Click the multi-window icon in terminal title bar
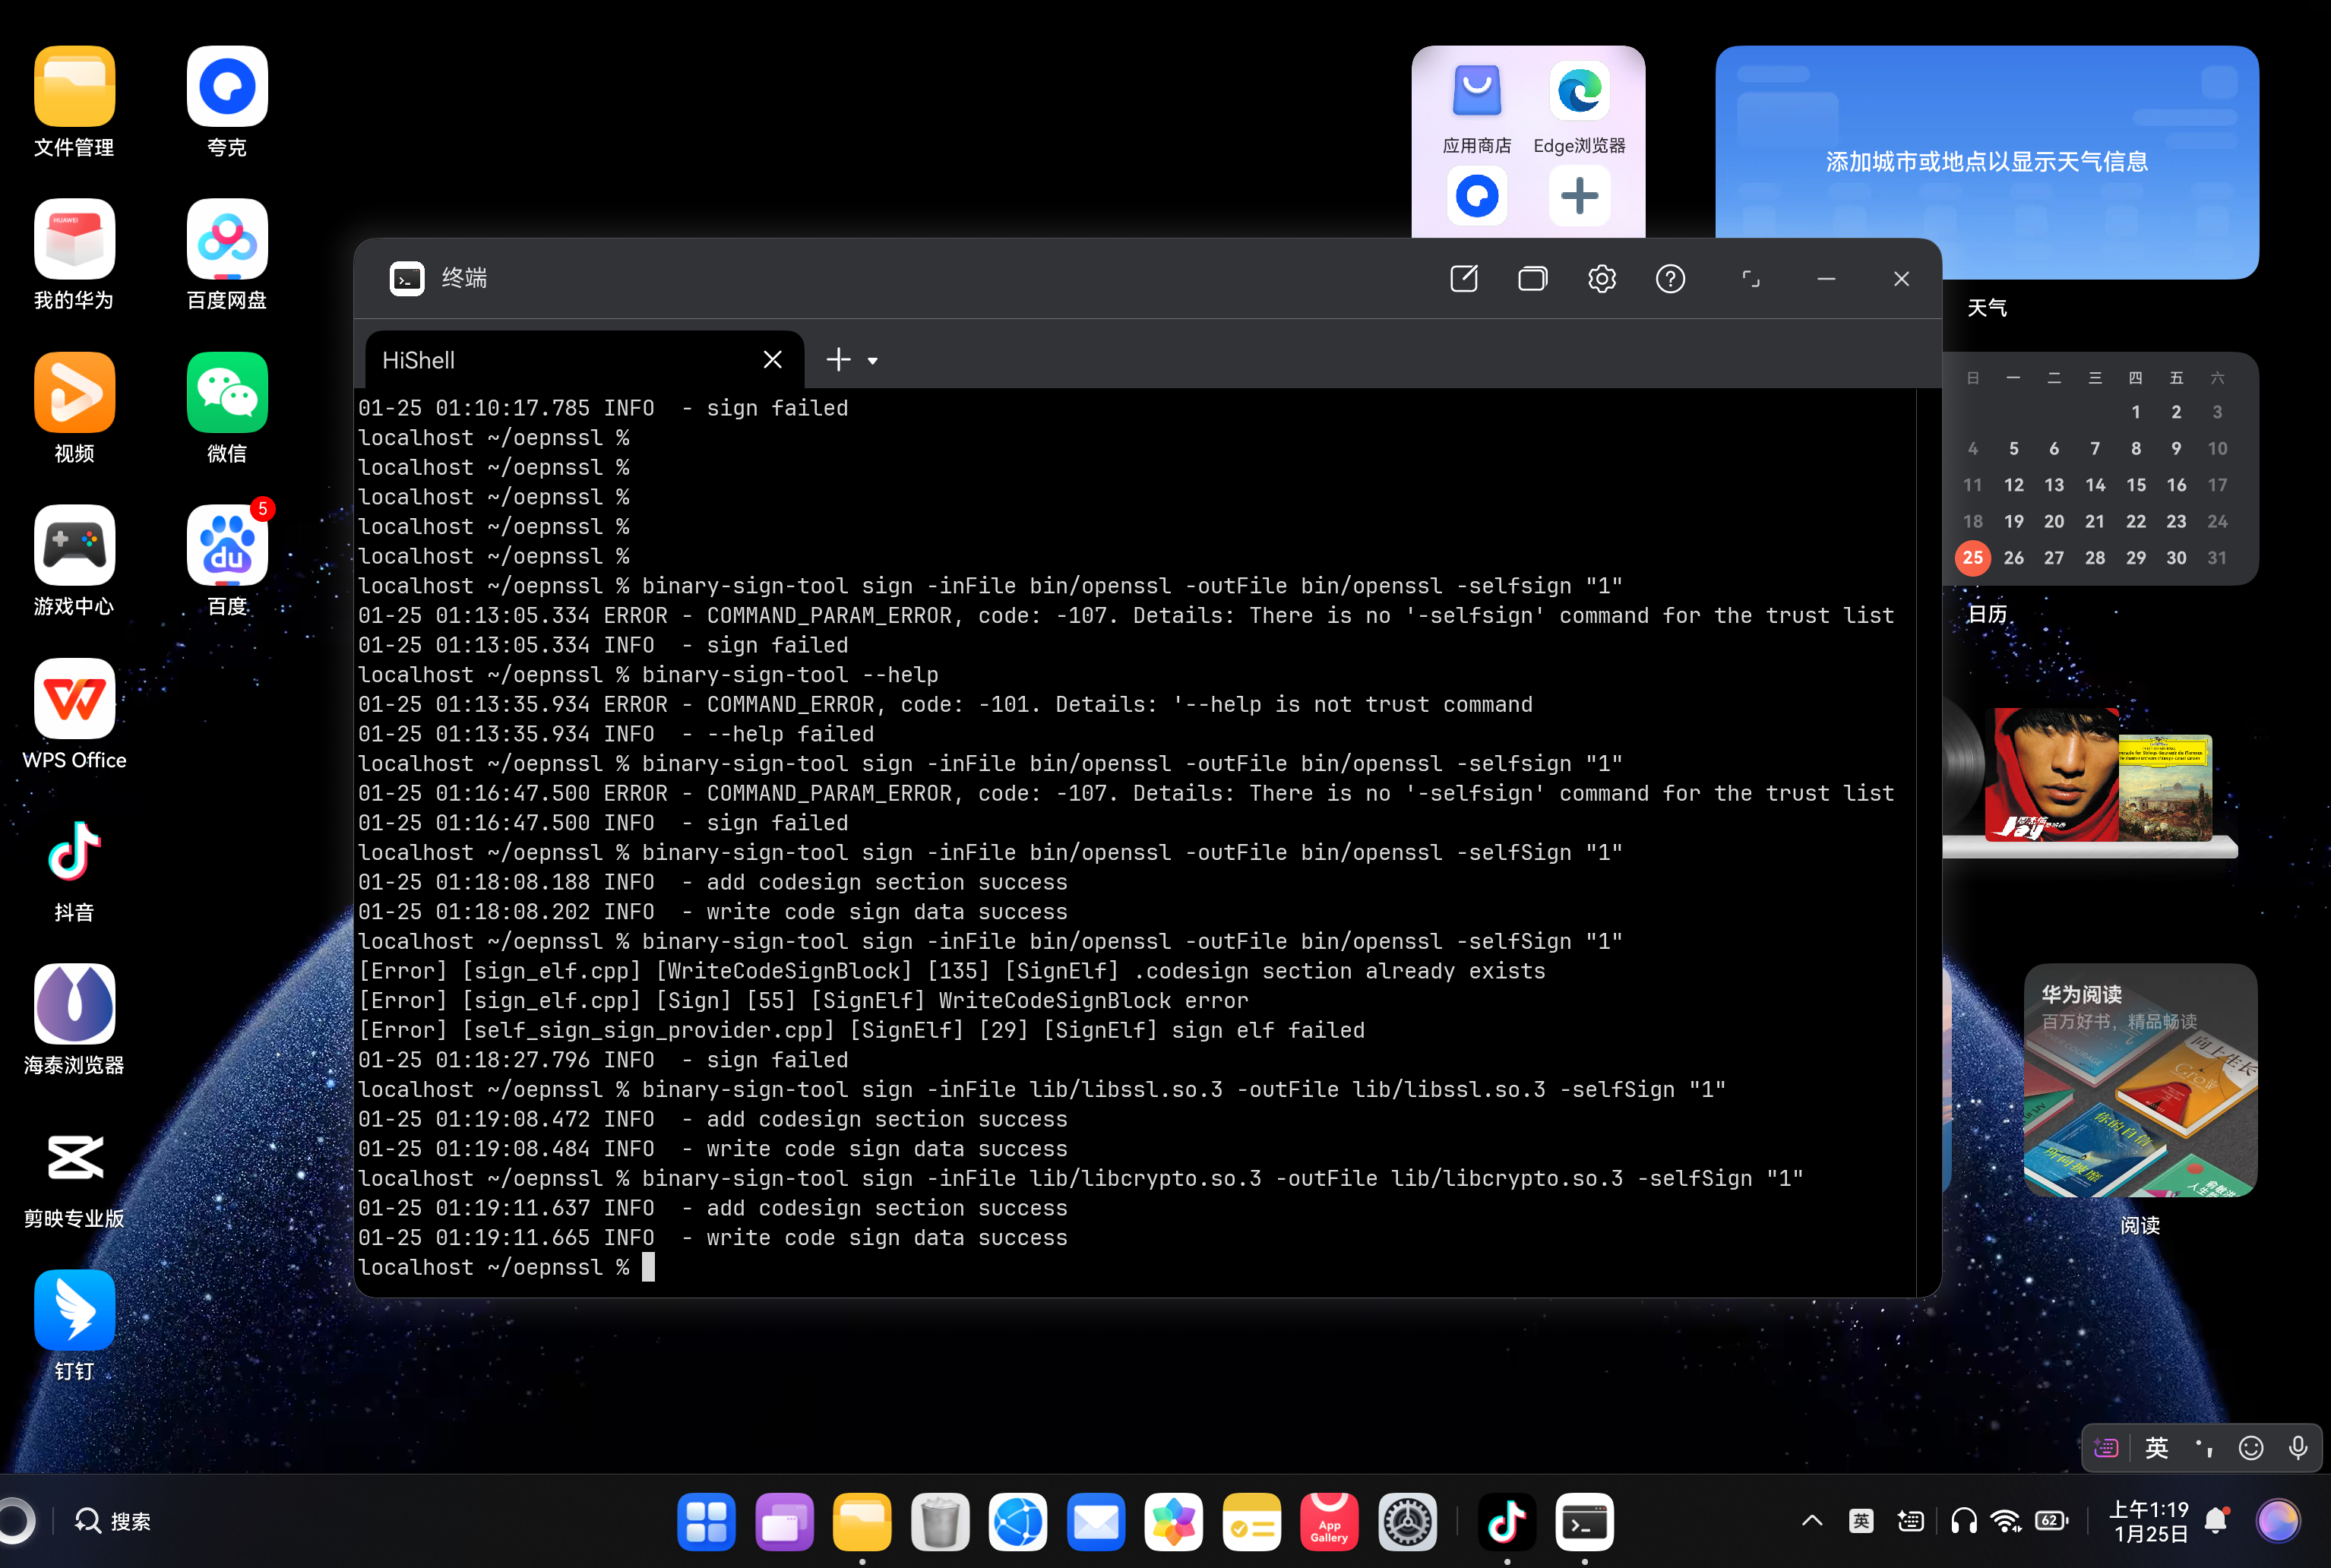 pos(1532,279)
